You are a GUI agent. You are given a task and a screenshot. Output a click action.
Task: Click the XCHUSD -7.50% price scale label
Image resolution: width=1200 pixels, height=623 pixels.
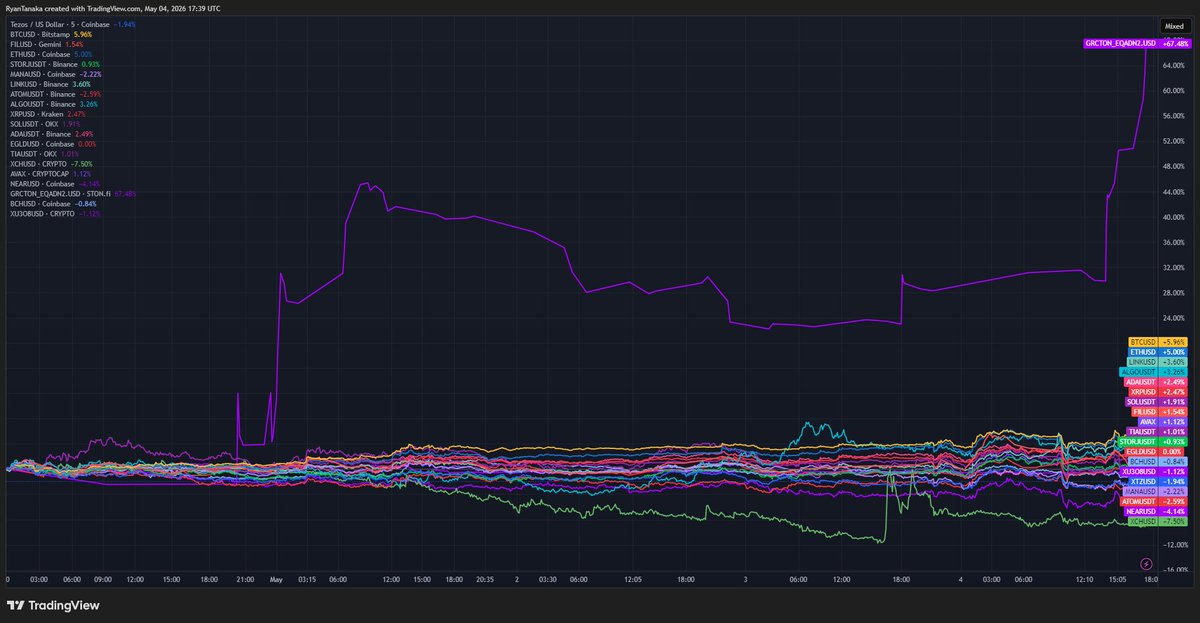point(1158,521)
